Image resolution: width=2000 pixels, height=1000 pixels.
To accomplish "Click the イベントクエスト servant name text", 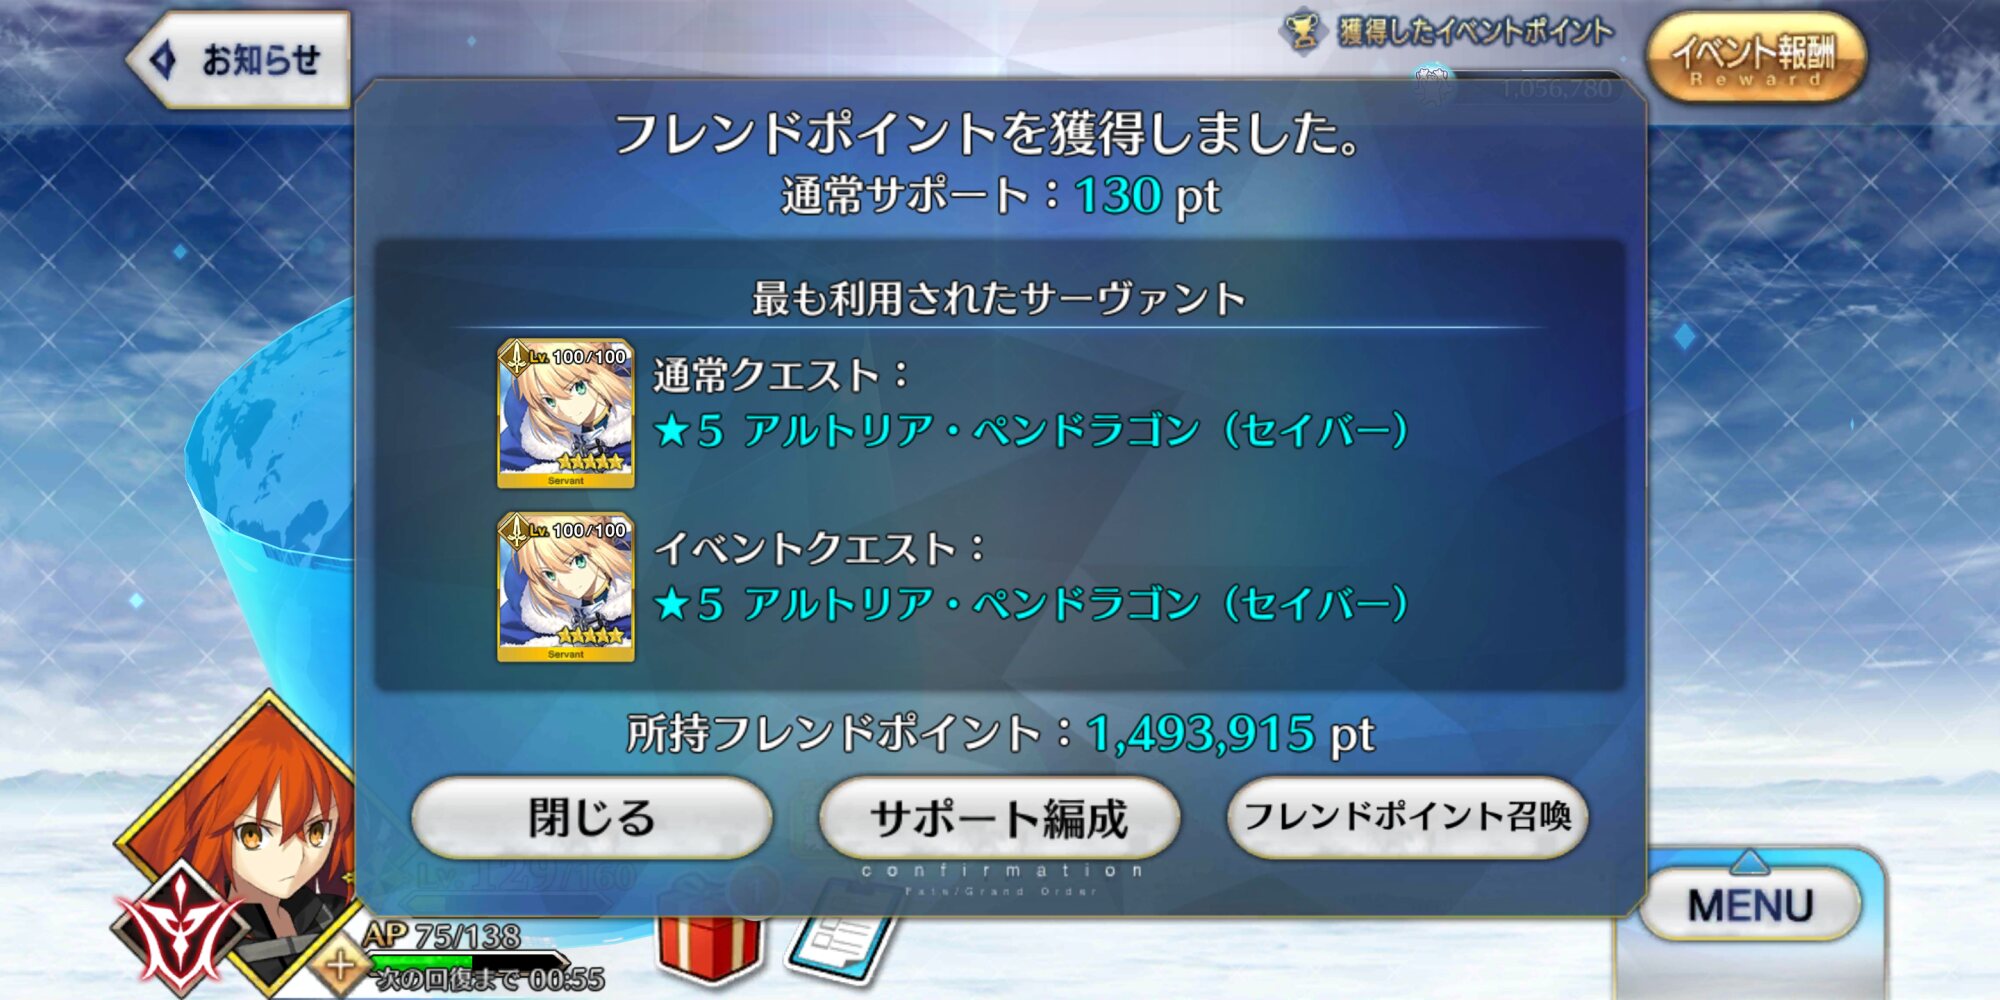I will [x=1030, y=604].
